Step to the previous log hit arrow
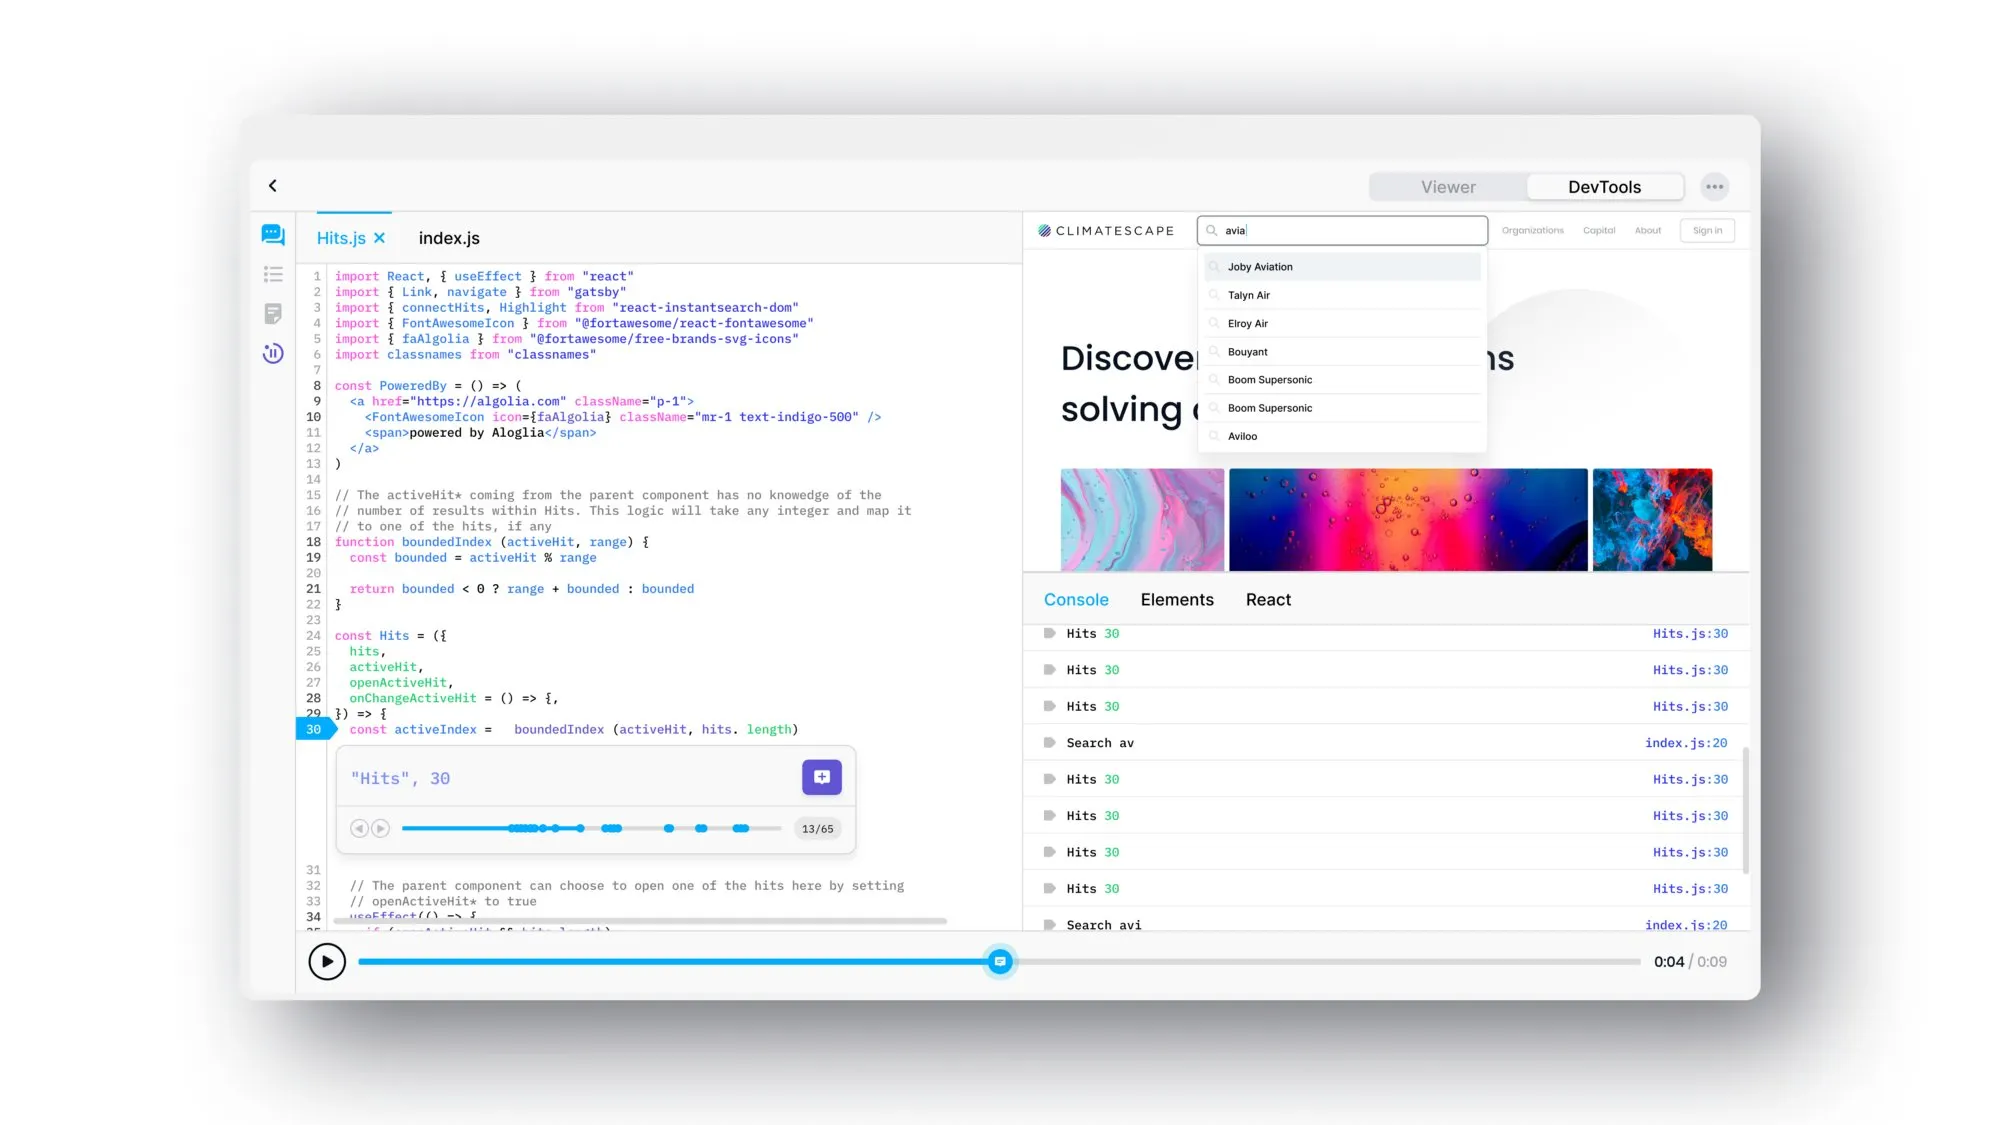 click(x=359, y=828)
